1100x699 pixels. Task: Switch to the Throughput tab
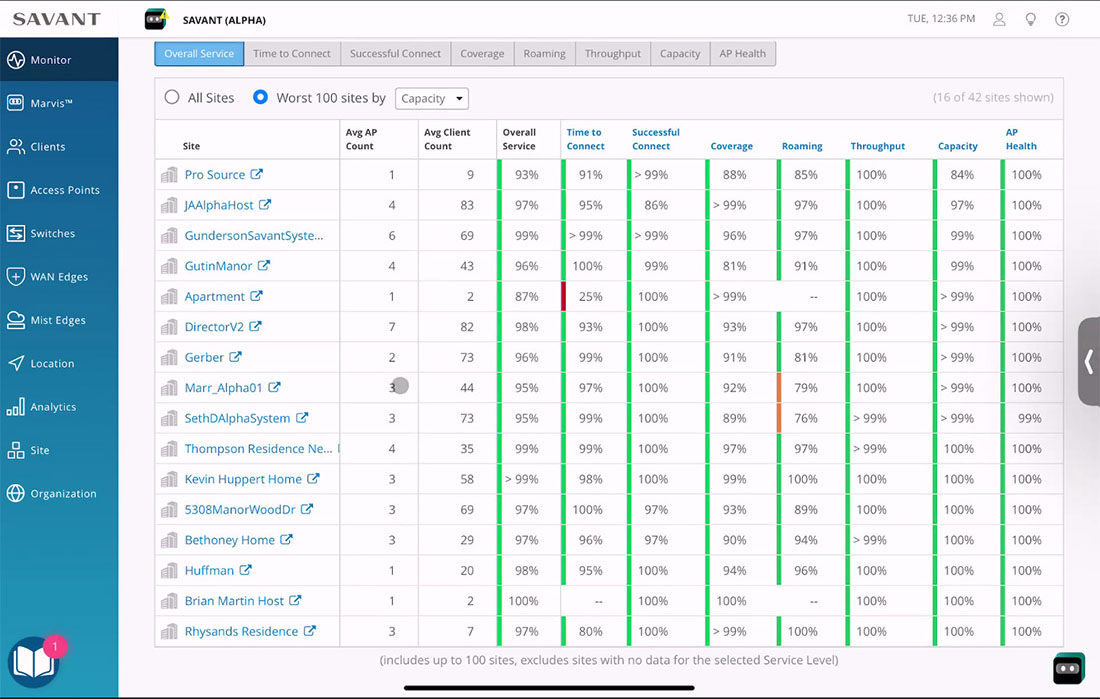coord(613,53)
